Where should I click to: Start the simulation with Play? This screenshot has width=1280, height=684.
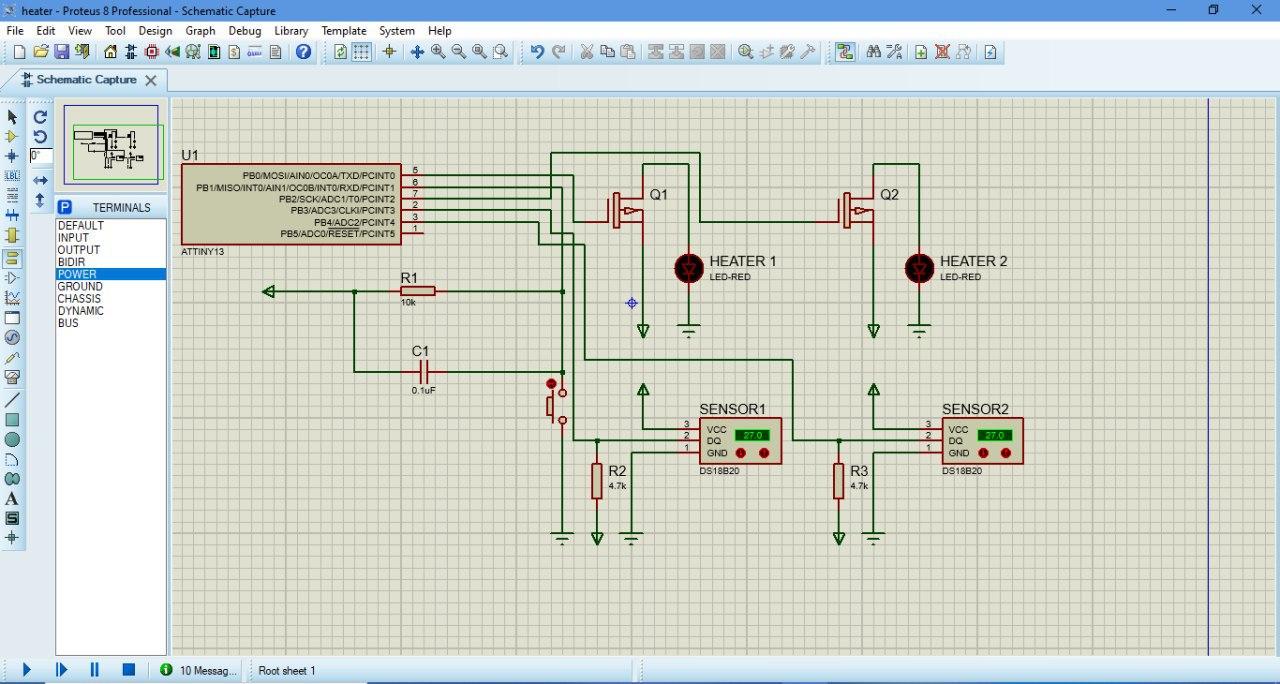tap(27, 670)
